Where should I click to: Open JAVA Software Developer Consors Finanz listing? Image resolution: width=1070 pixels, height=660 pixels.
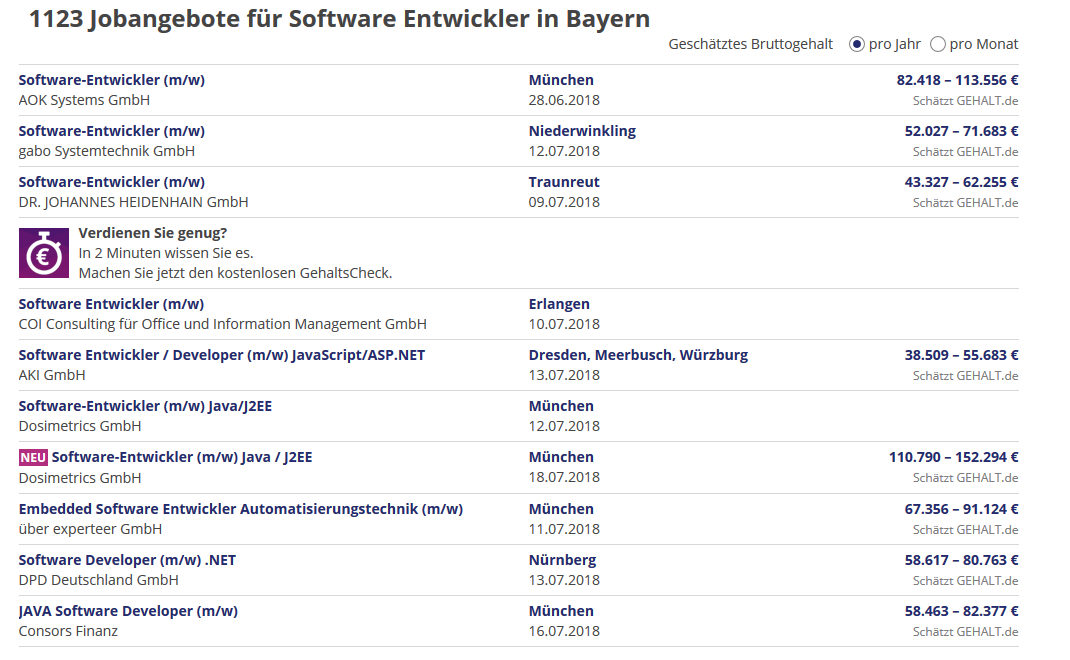coord(128,612)
